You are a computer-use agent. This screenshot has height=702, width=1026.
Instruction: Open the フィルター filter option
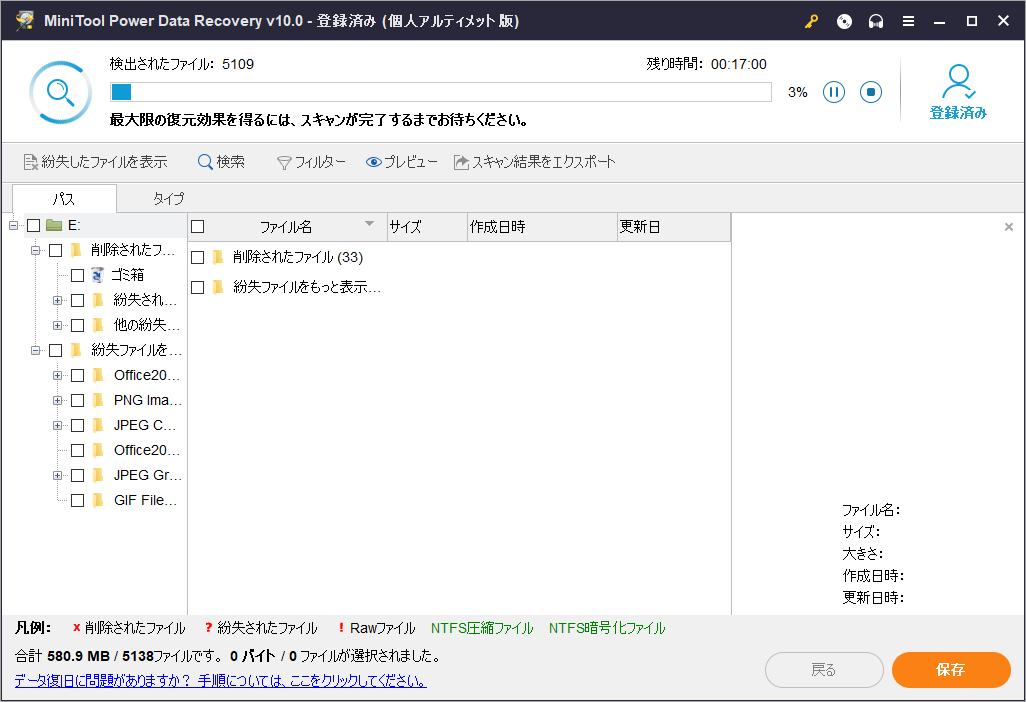click(311, 162)
